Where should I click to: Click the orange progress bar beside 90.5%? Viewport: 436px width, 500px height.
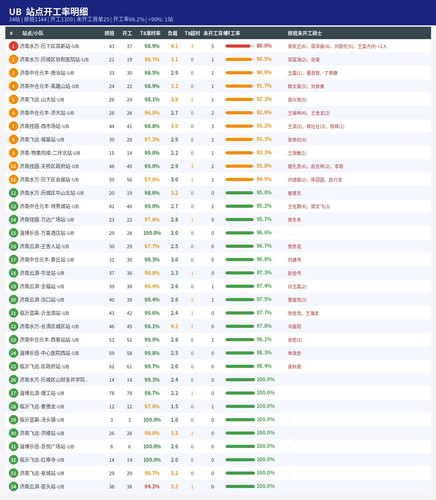[x=240, y=59]
